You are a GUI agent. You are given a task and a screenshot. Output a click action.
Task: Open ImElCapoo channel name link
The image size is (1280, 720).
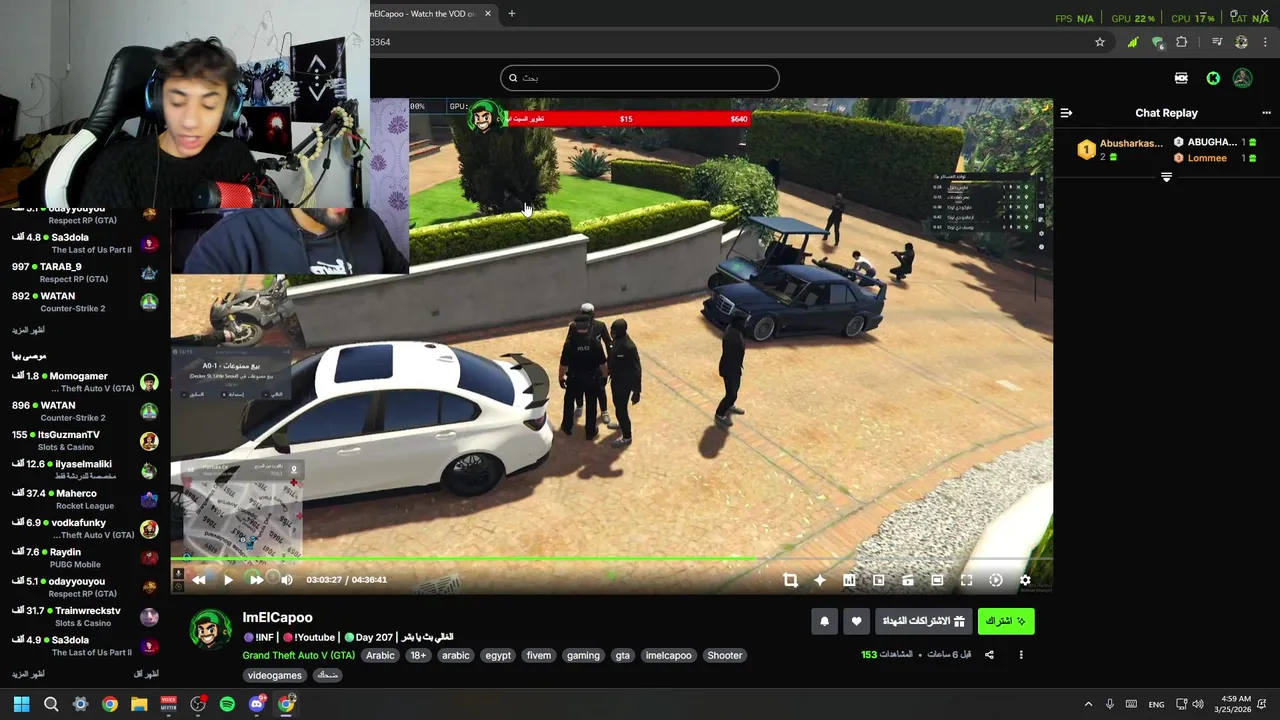click(x=277, y=618)
